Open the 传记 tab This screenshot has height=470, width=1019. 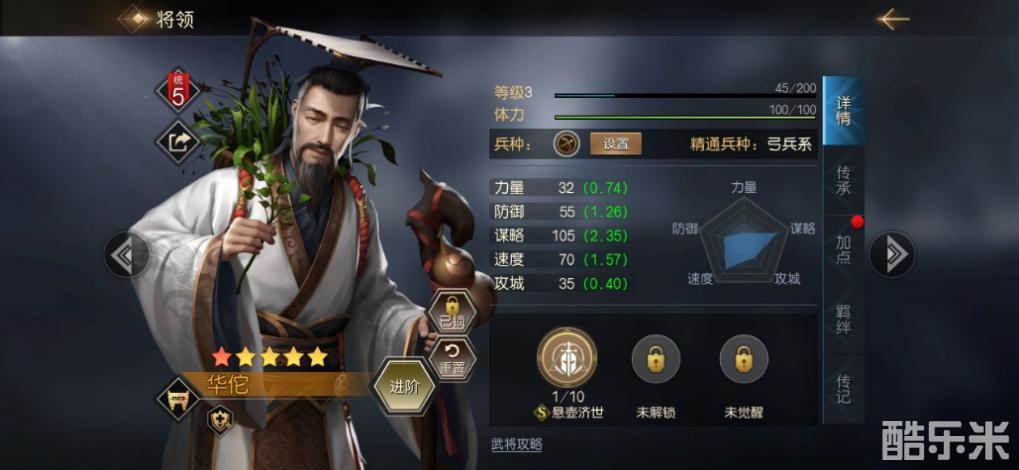(x=843, y=388)
